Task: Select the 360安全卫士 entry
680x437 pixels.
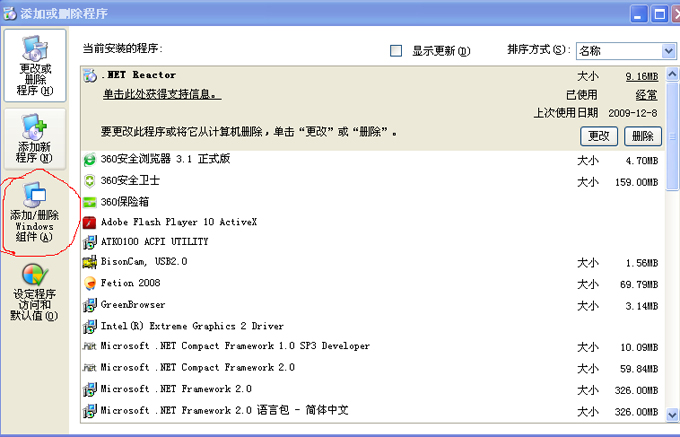Action: point(373,181)
